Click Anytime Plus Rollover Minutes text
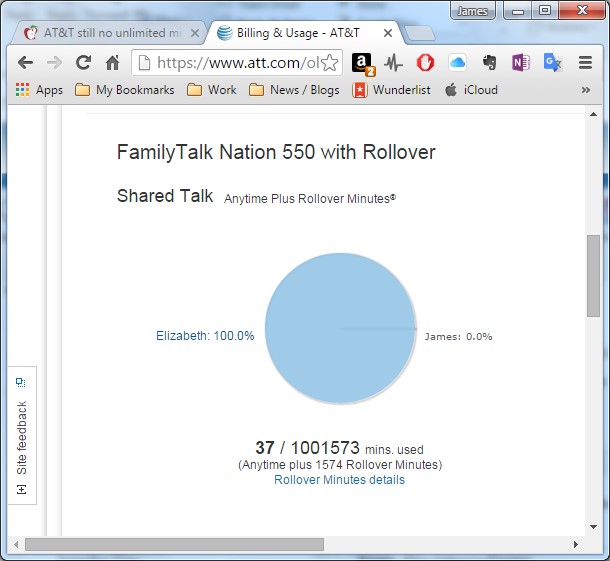610x561 pixels. click(x=310, y=199)
